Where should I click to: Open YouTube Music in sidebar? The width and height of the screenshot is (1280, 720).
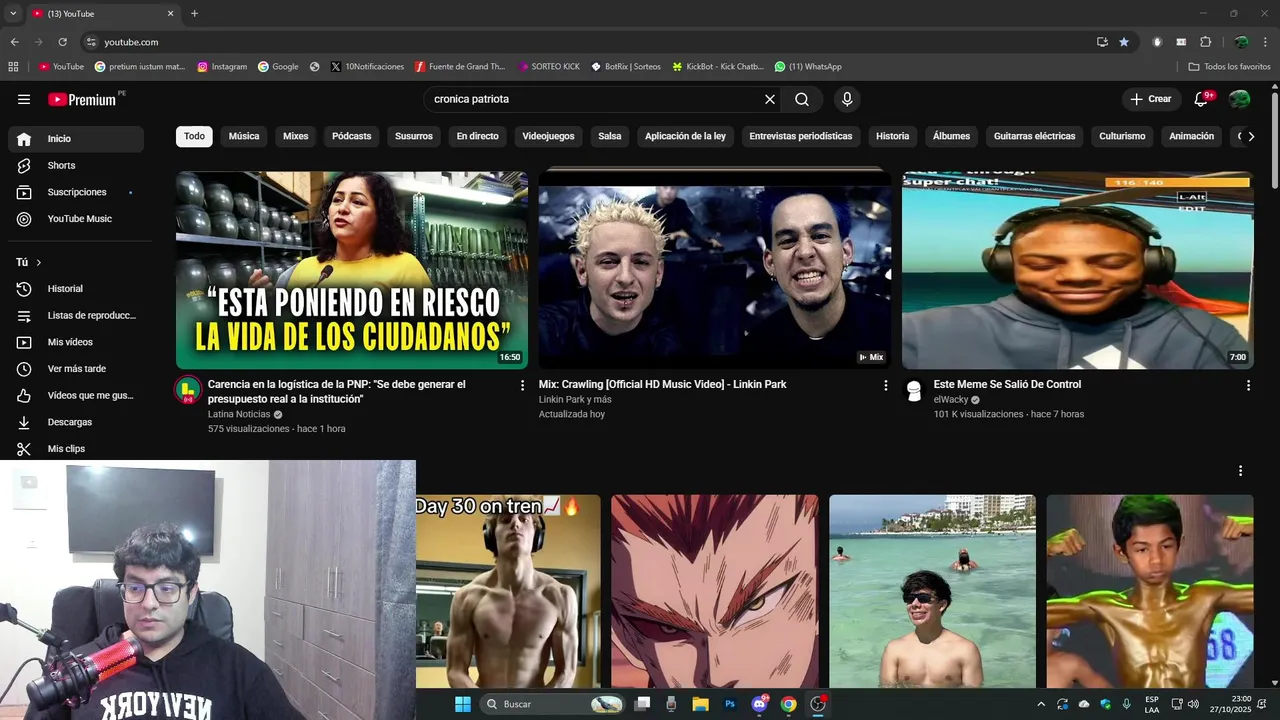[x=76, y=219]
